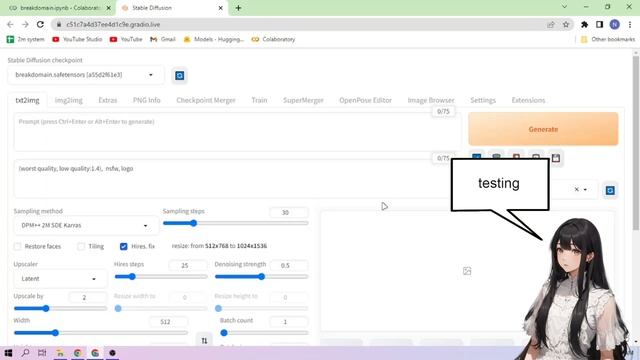Click the Batch count slider handle
This screenshot has width=640, height=360.
(x=224, y=333)
